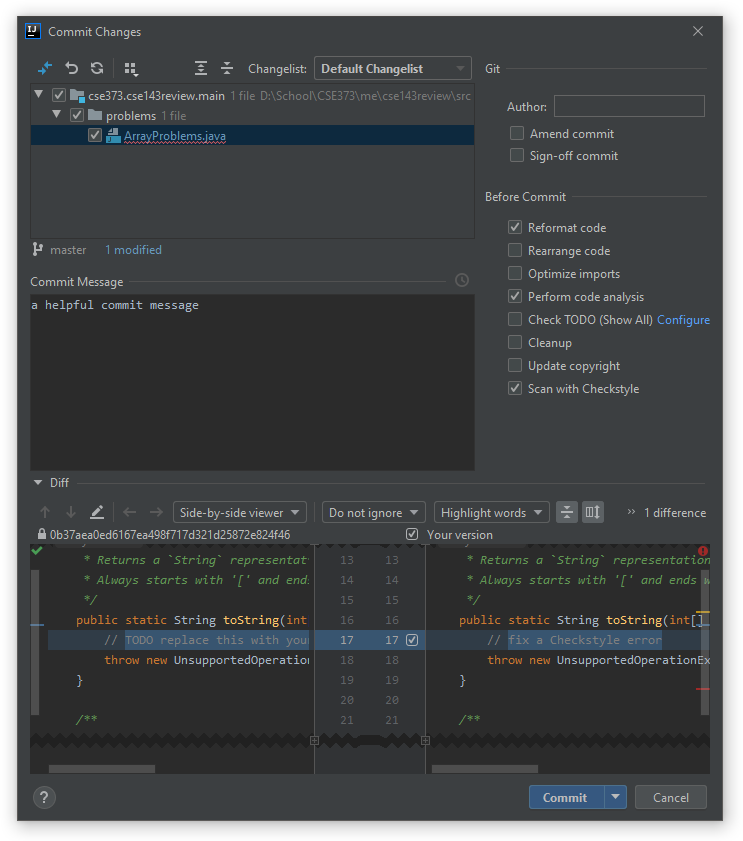The image size is (743, 841).
Task: Uncheck Perform code analysis checkbox
Action: point(515,296)
